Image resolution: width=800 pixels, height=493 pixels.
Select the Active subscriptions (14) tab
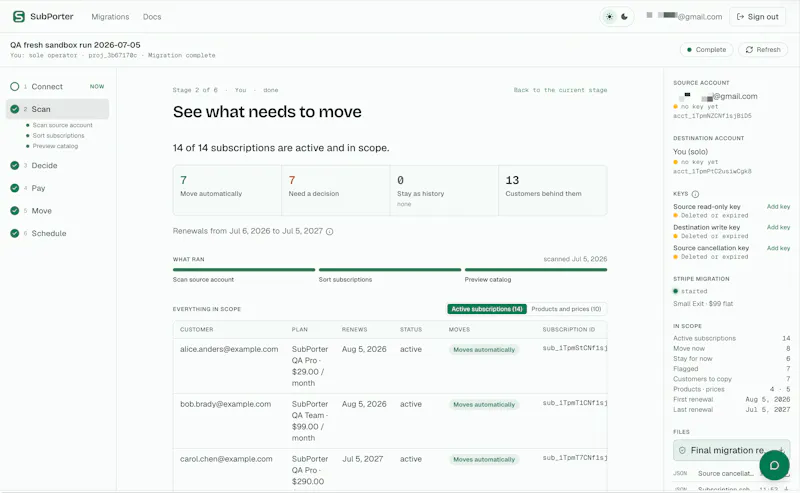point(487,309)
